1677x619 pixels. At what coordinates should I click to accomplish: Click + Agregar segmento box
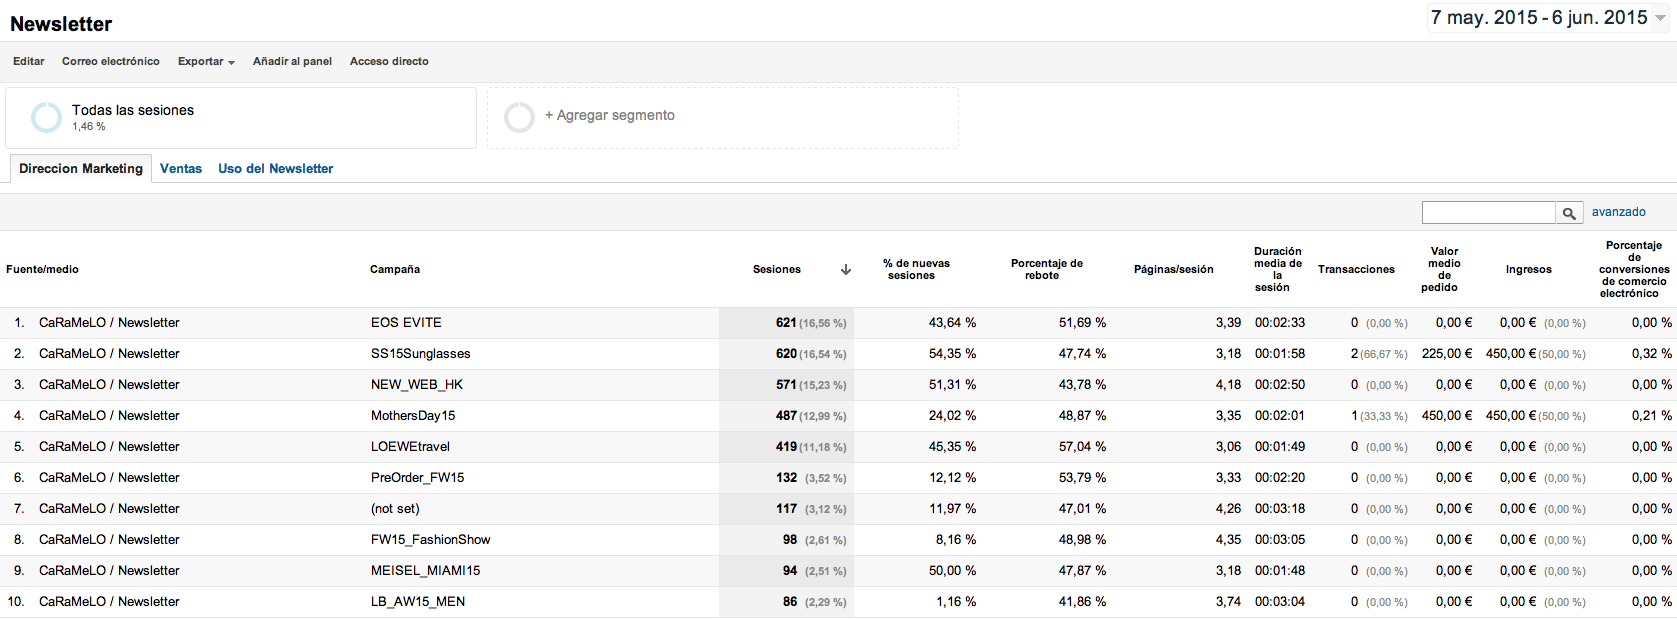pyautogui.click(x=723, y=118)
